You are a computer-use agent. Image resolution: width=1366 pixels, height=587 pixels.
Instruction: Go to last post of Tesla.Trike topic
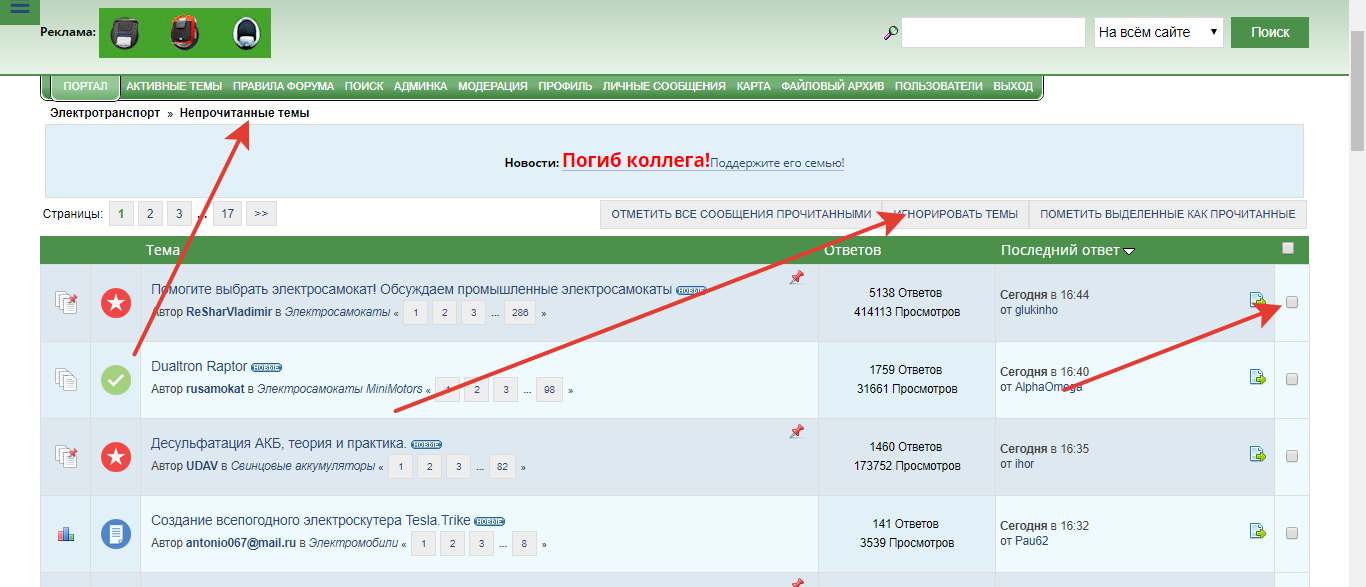[1257, 531]
